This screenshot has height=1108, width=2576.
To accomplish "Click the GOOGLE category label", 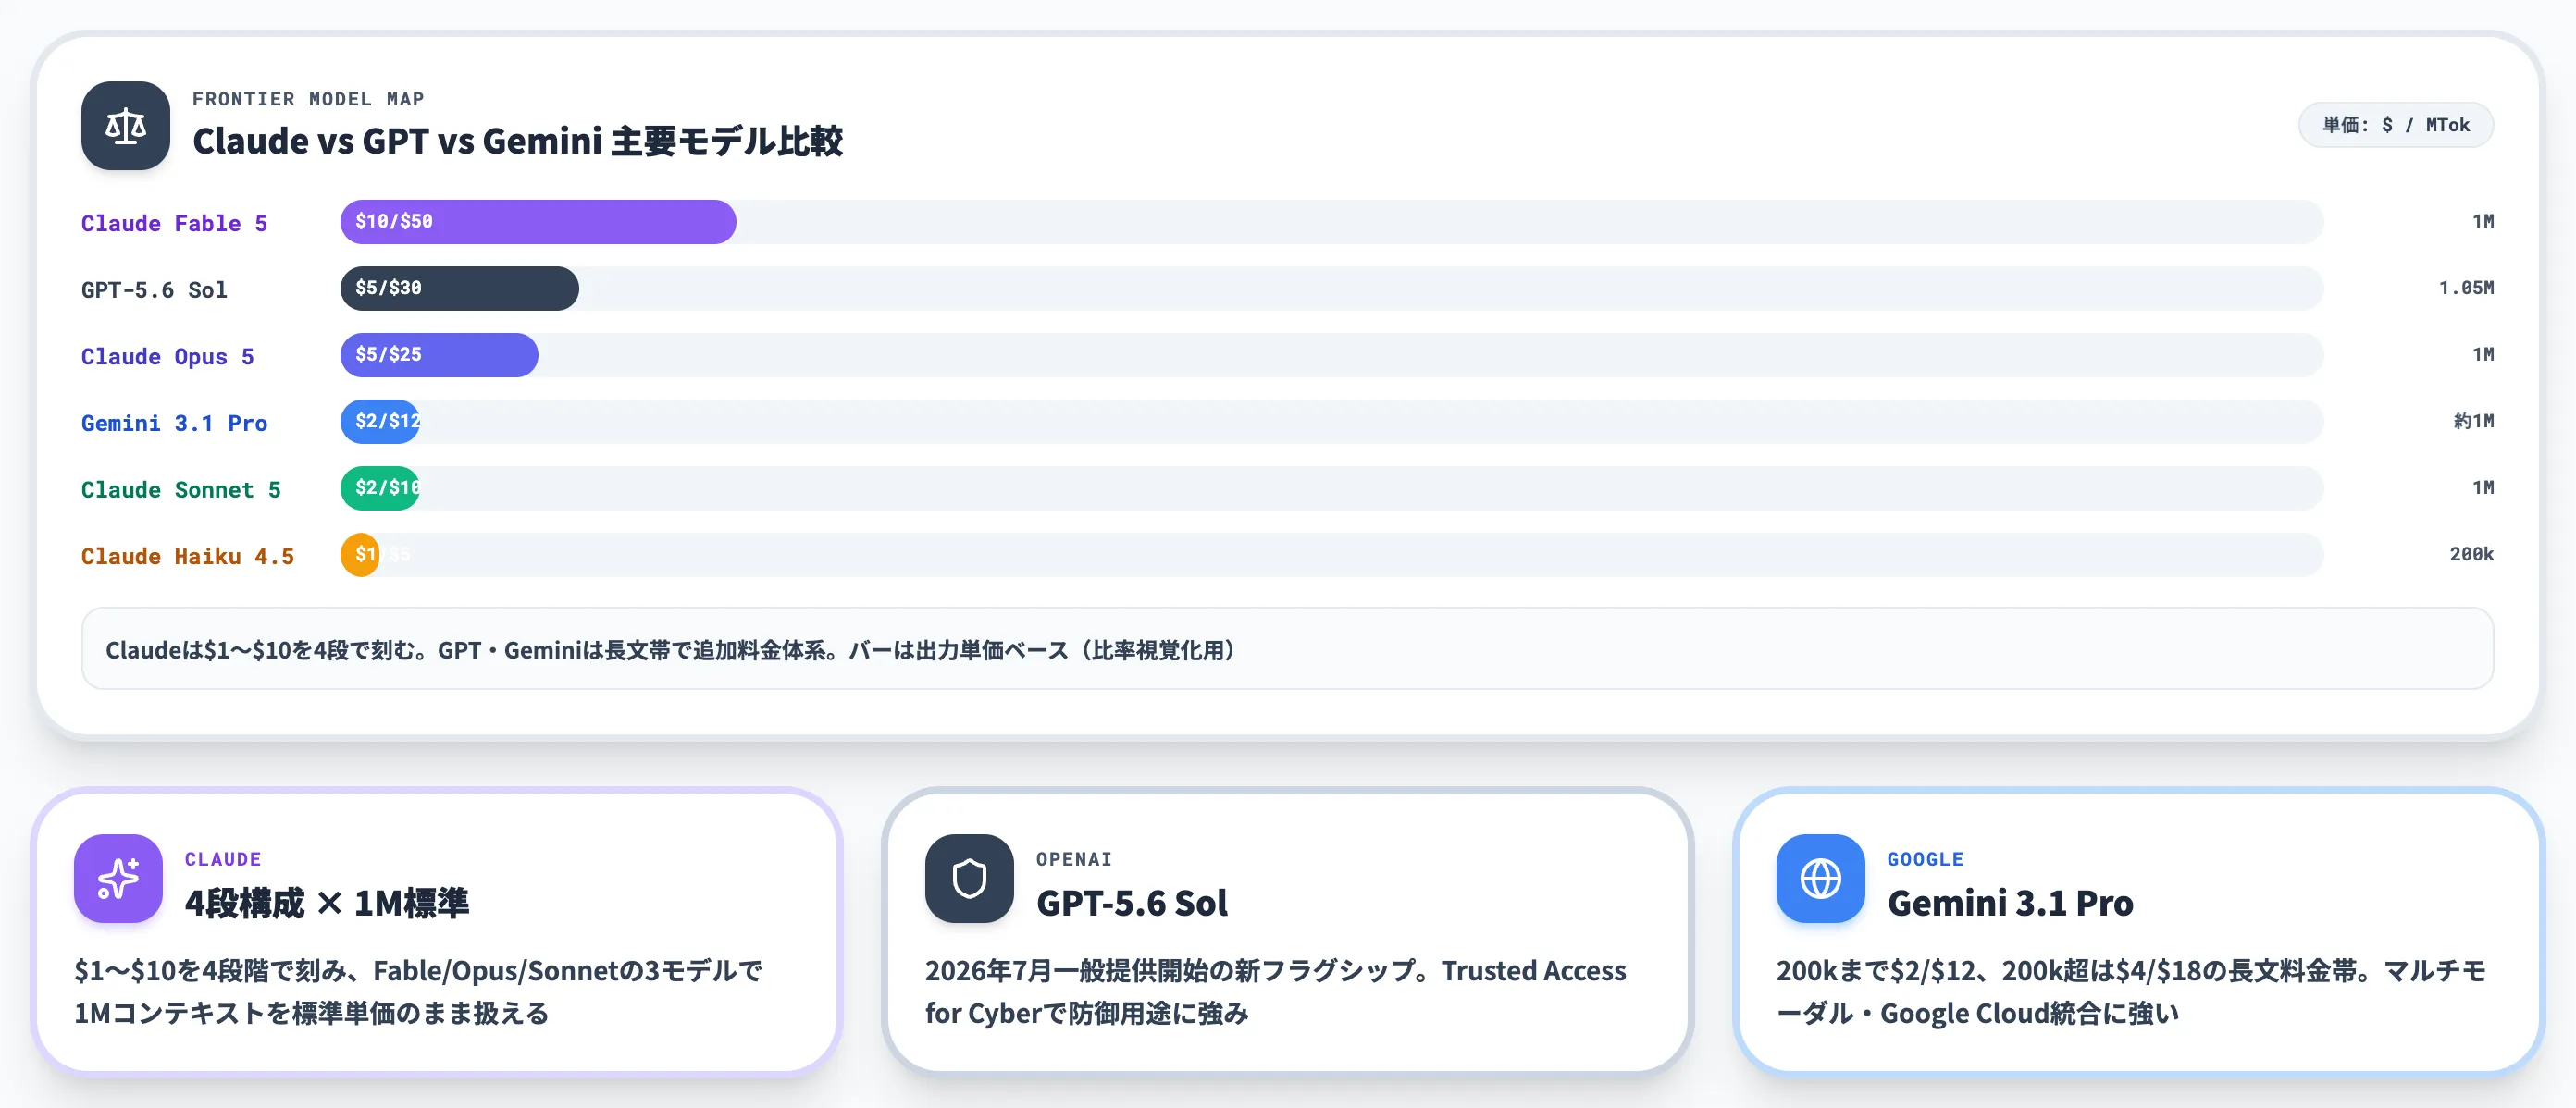I will (1925, 859).
